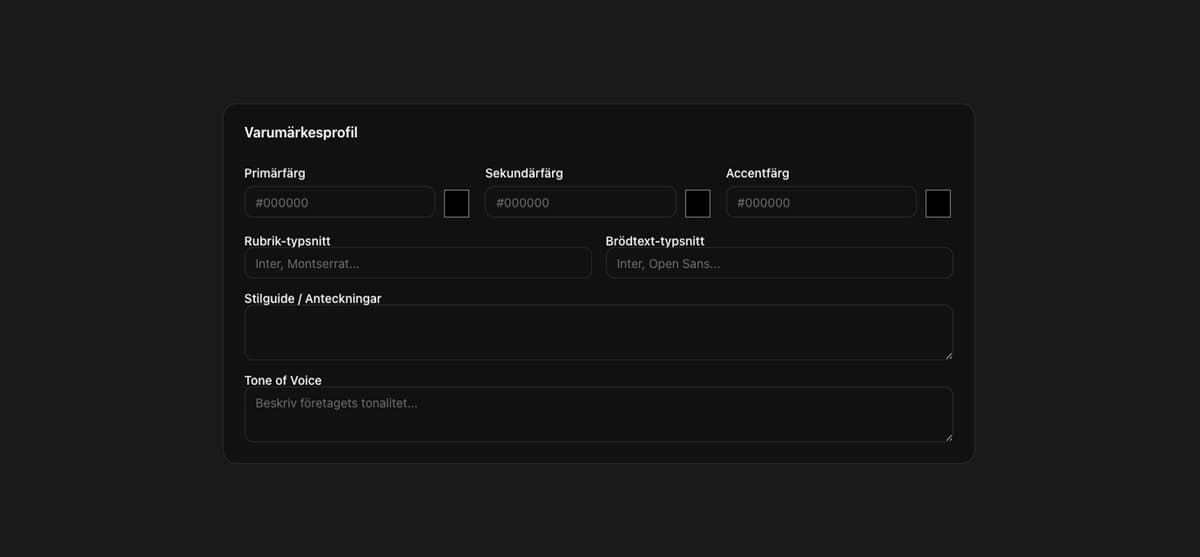Select the Sekundärfärg label text
Screen dimensions: 1200x557
pos(524,173)
